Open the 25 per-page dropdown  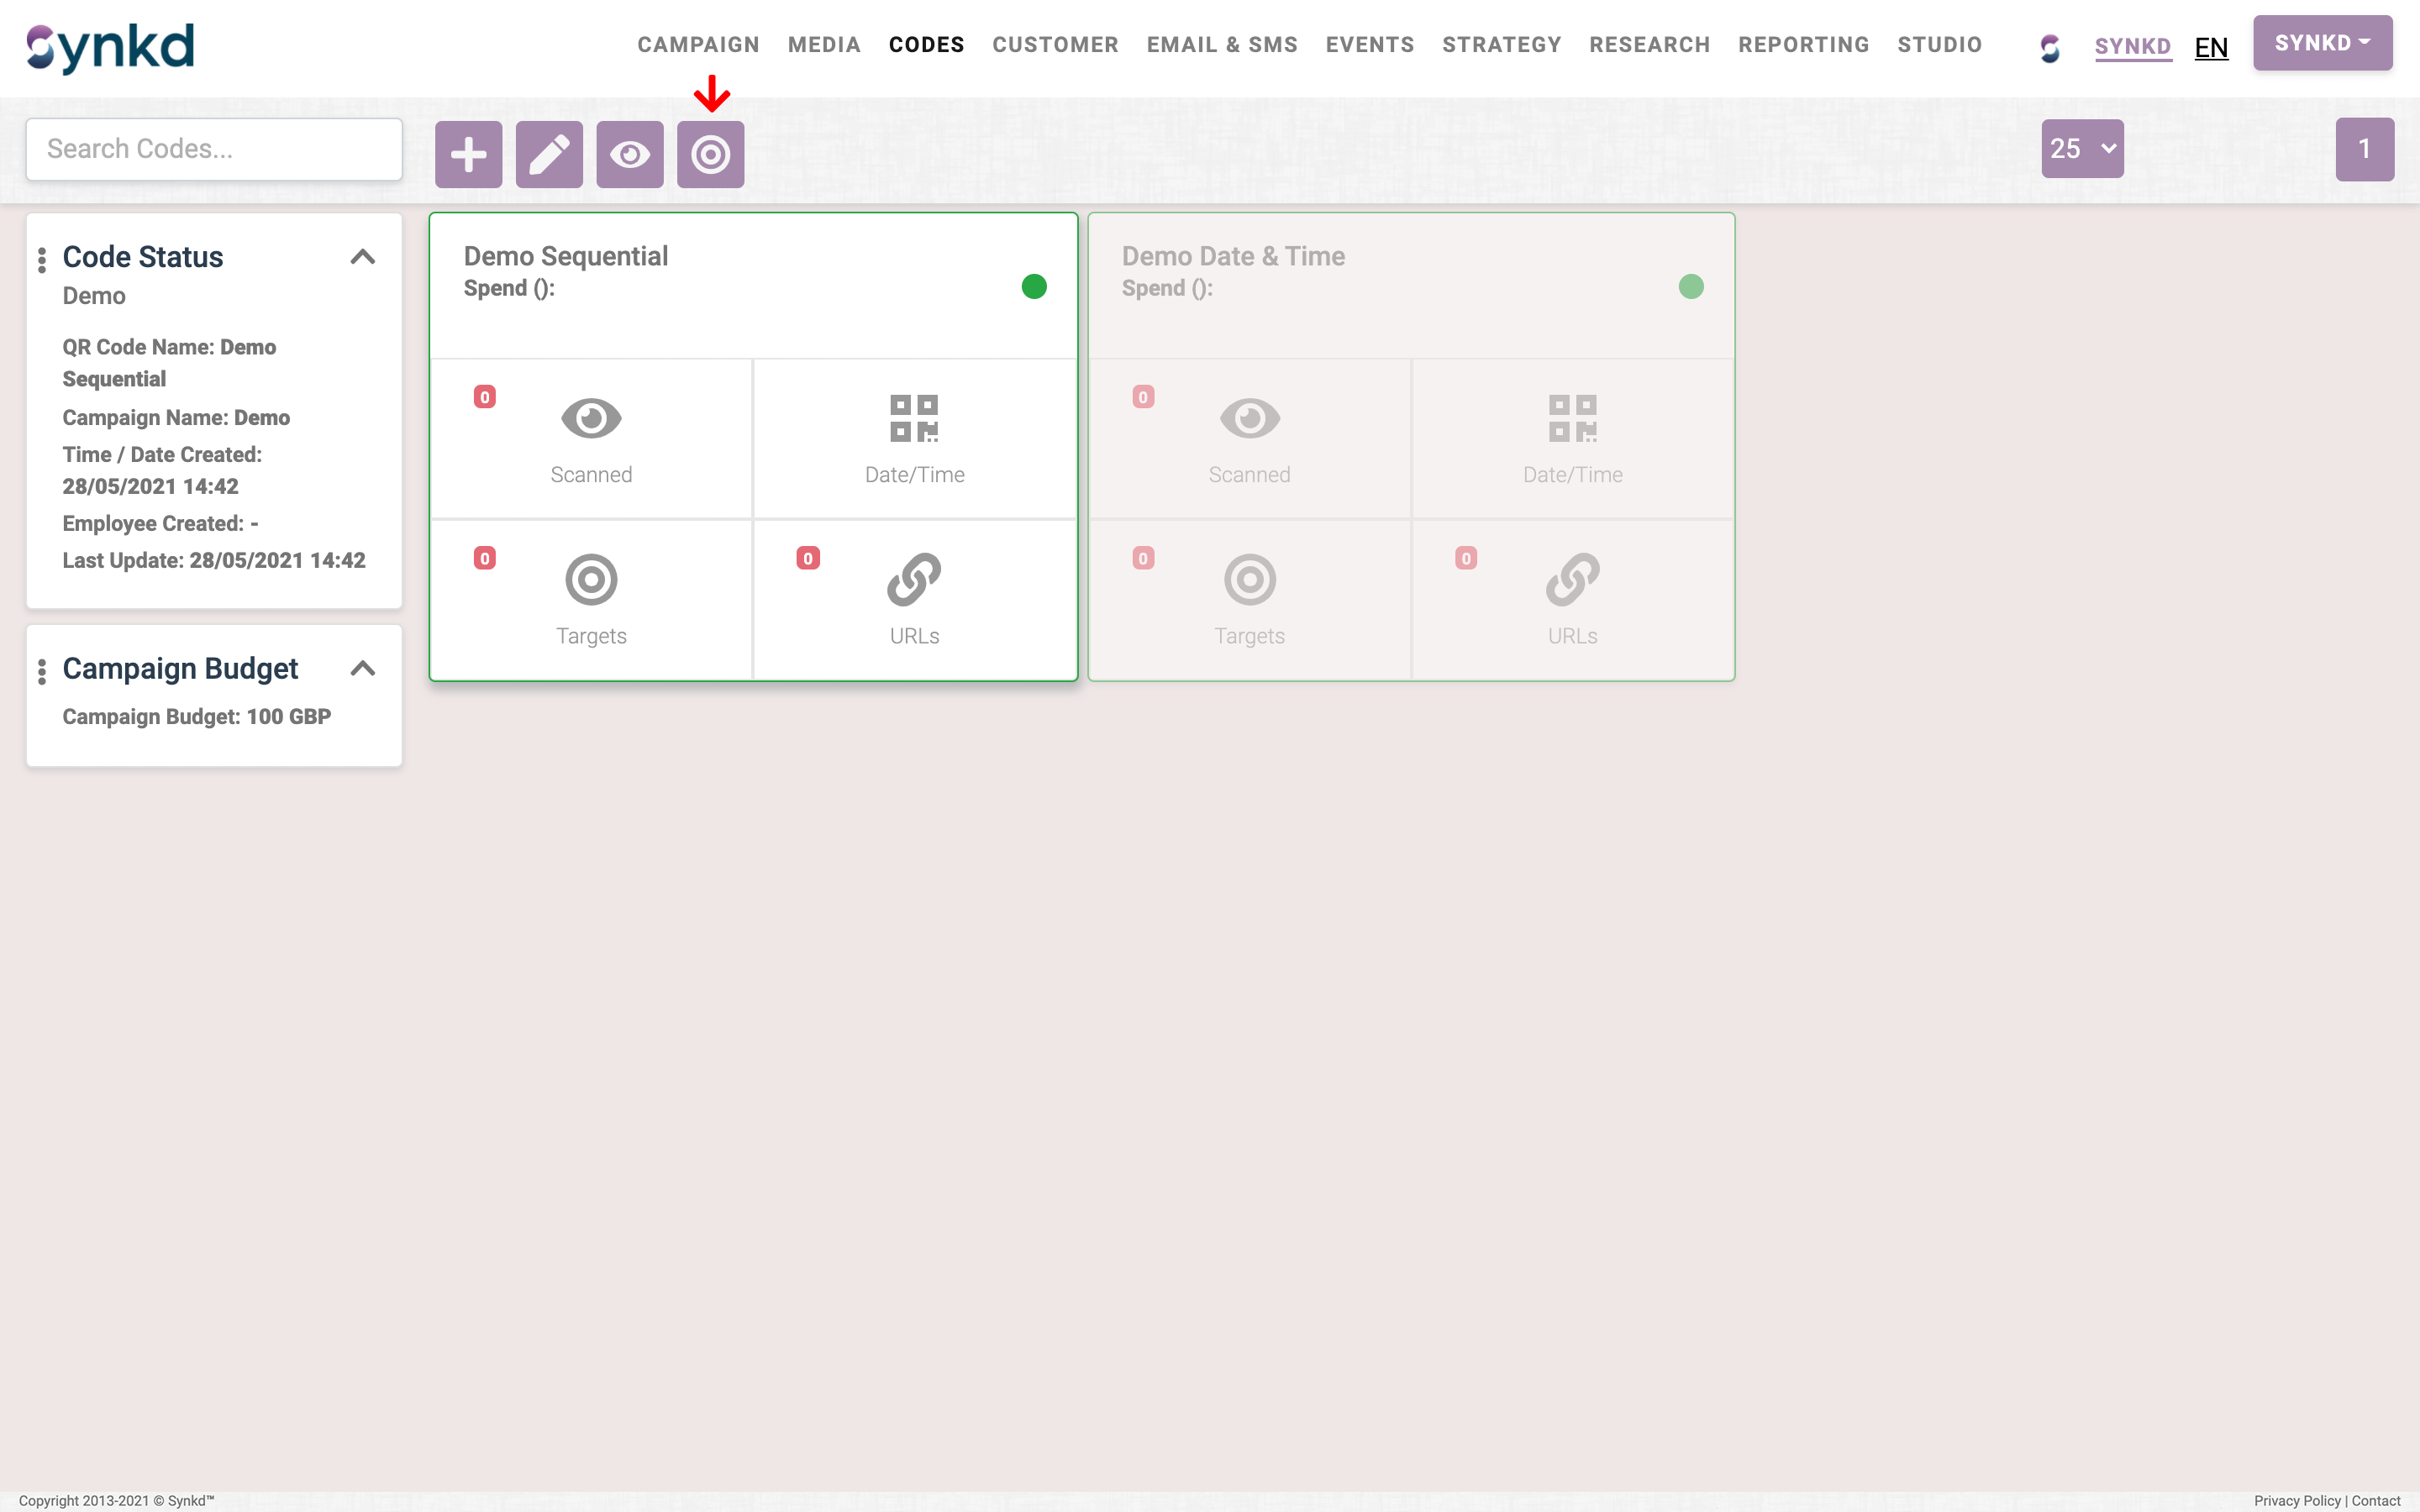[2082, 149]
